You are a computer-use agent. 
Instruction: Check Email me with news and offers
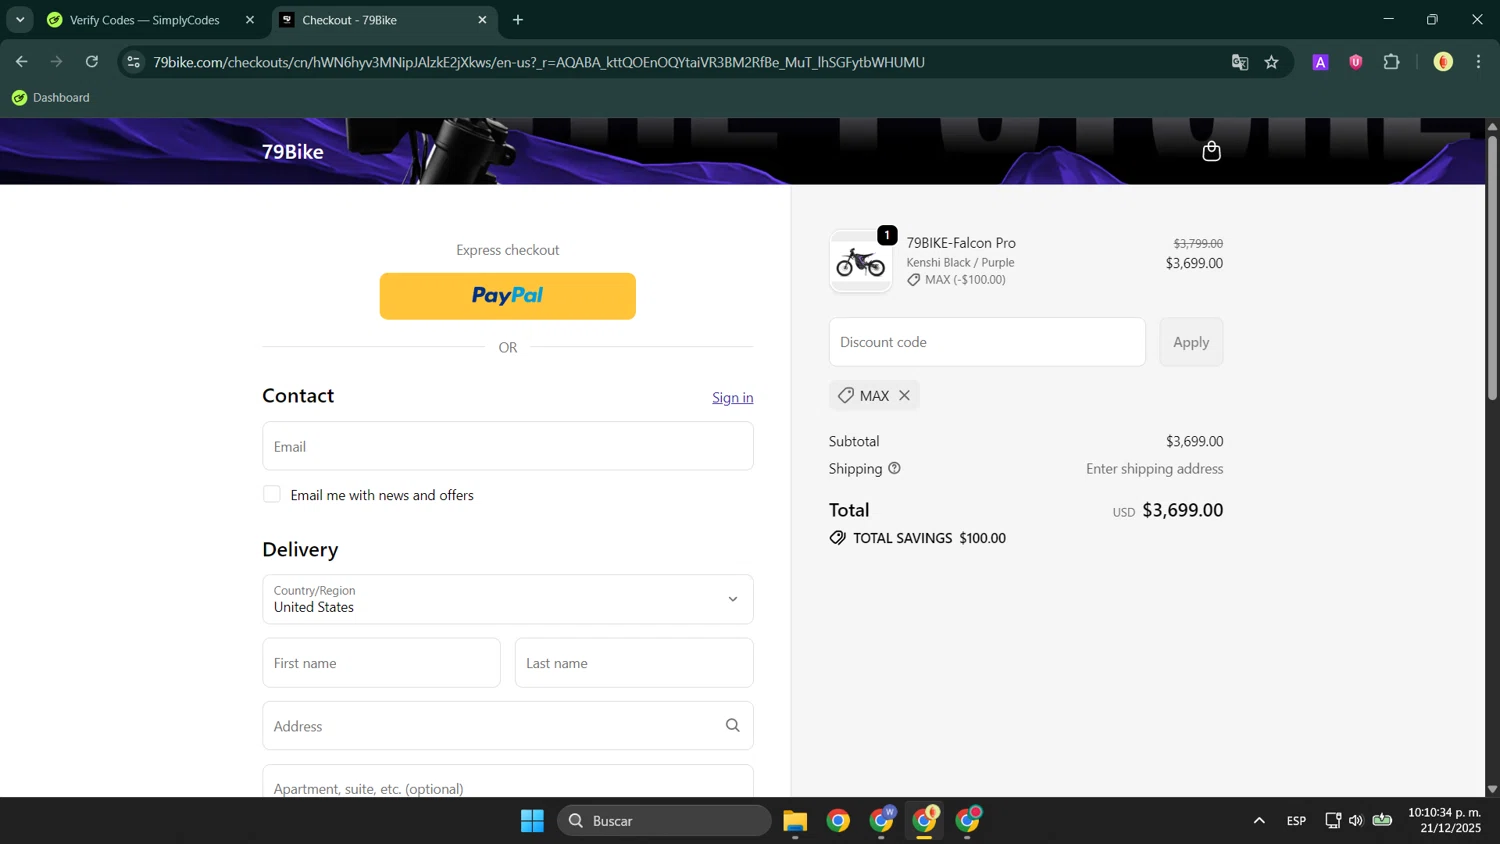click(x=271, y=494)
